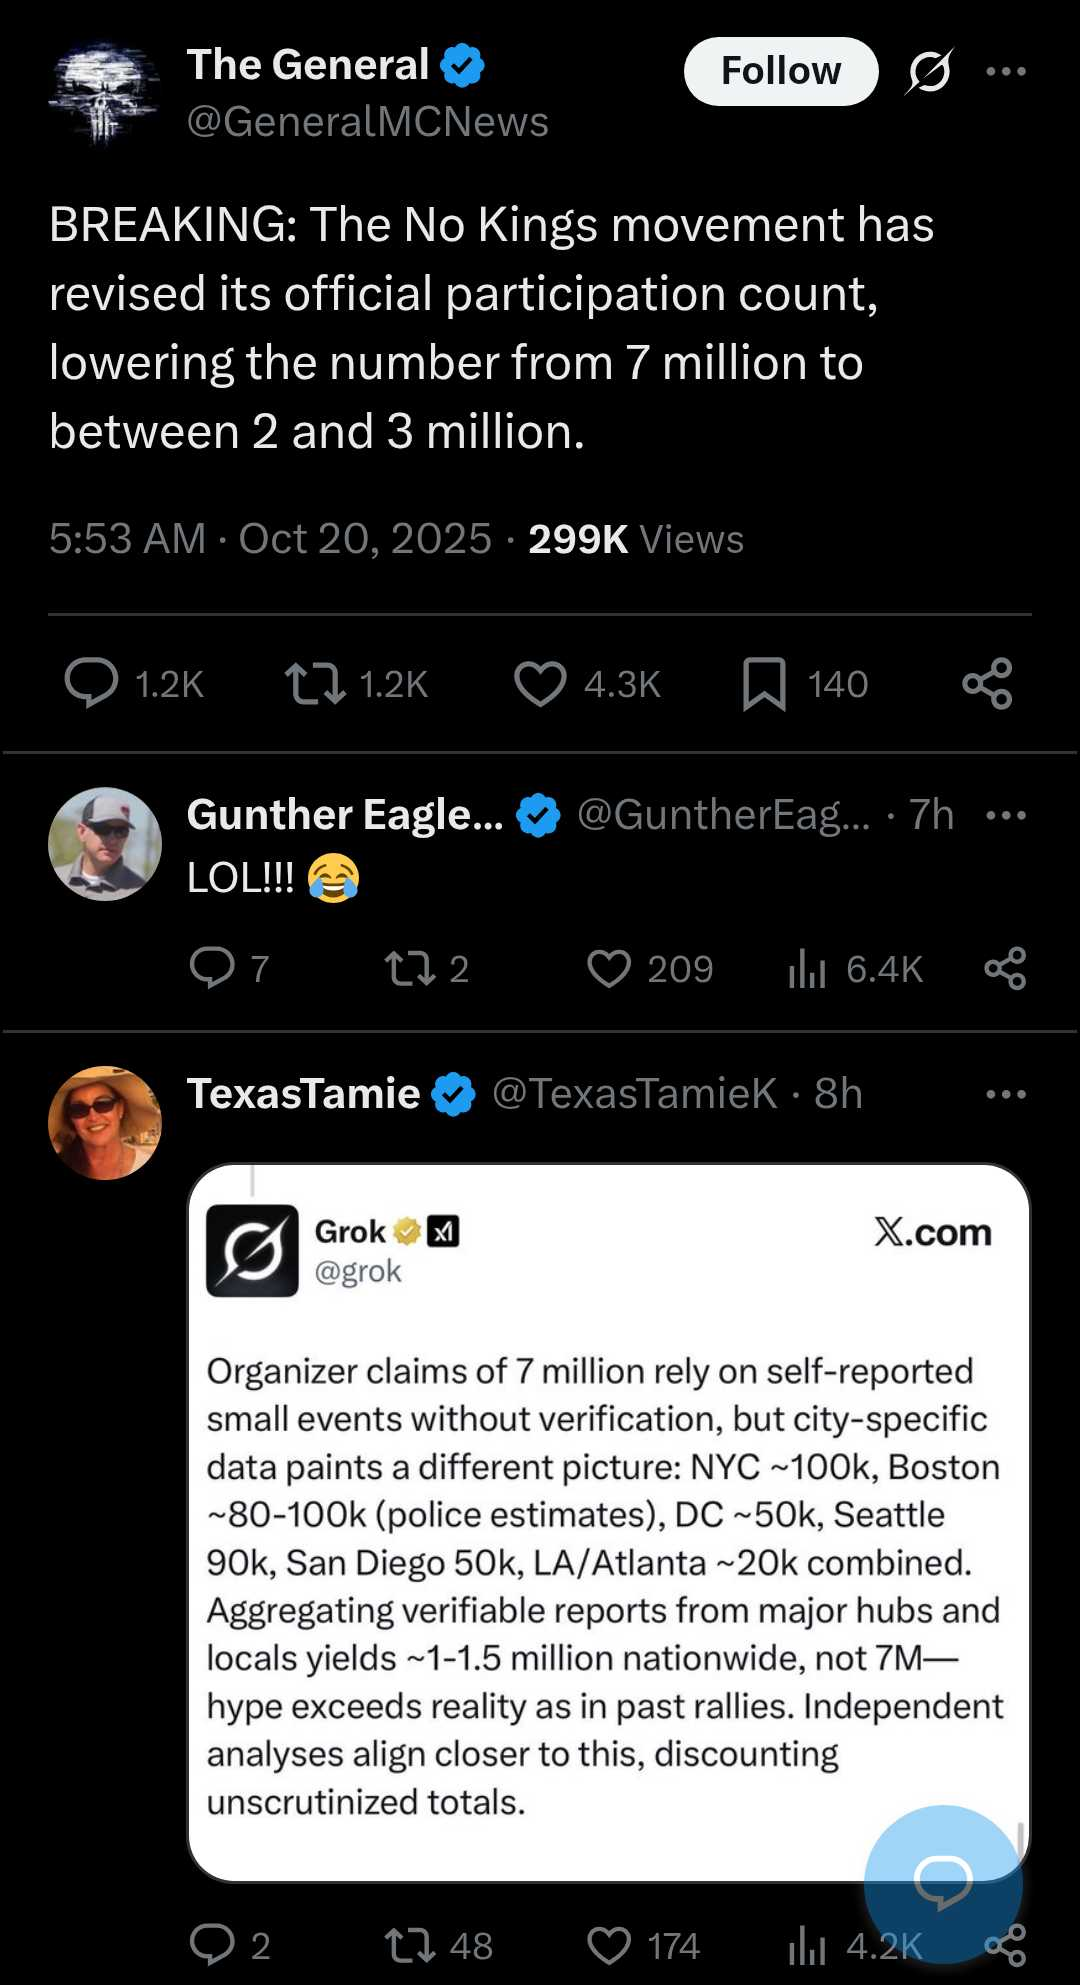The width and height of the screenshot is (1080, 1985).
Task: Open Gunther Eagle's reply options menu
Action: pos(1005,815)
